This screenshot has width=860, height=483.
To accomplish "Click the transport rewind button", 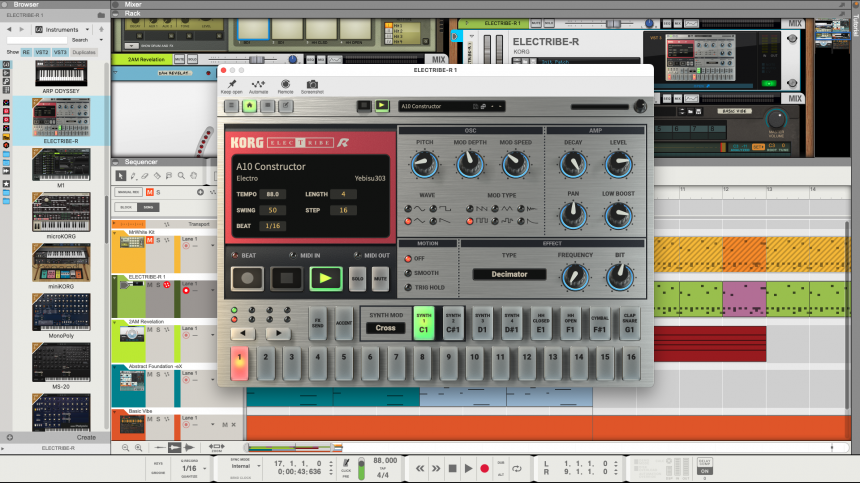I will tap(420, 469).
